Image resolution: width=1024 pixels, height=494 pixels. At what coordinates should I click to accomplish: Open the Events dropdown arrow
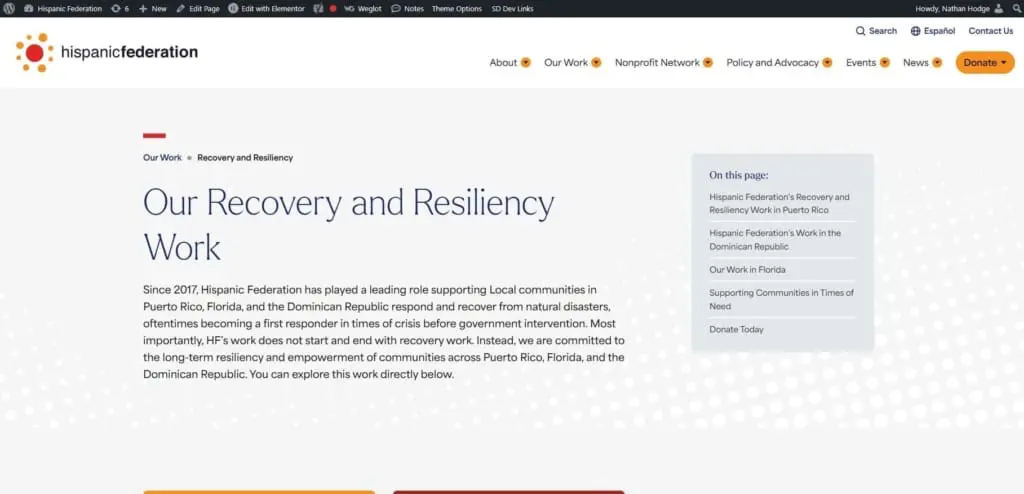point(885,63)
